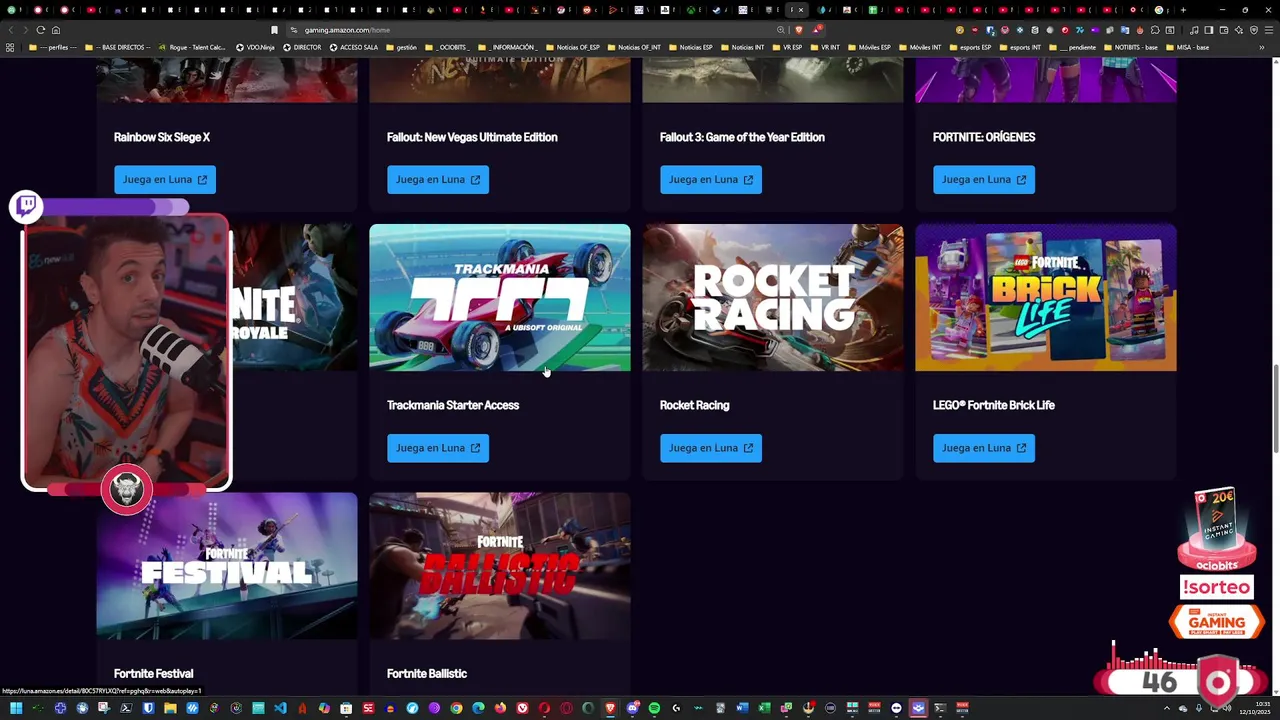
Task: Open the ACCESO SALA bookmark
Action: (x=353, y=47)
